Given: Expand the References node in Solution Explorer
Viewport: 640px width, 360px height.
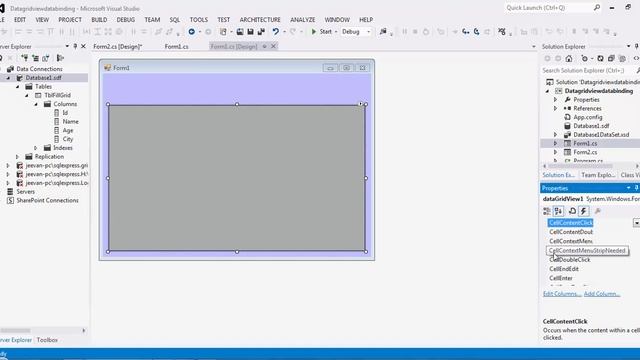Looking at the screenshot, I should point(556,108).
